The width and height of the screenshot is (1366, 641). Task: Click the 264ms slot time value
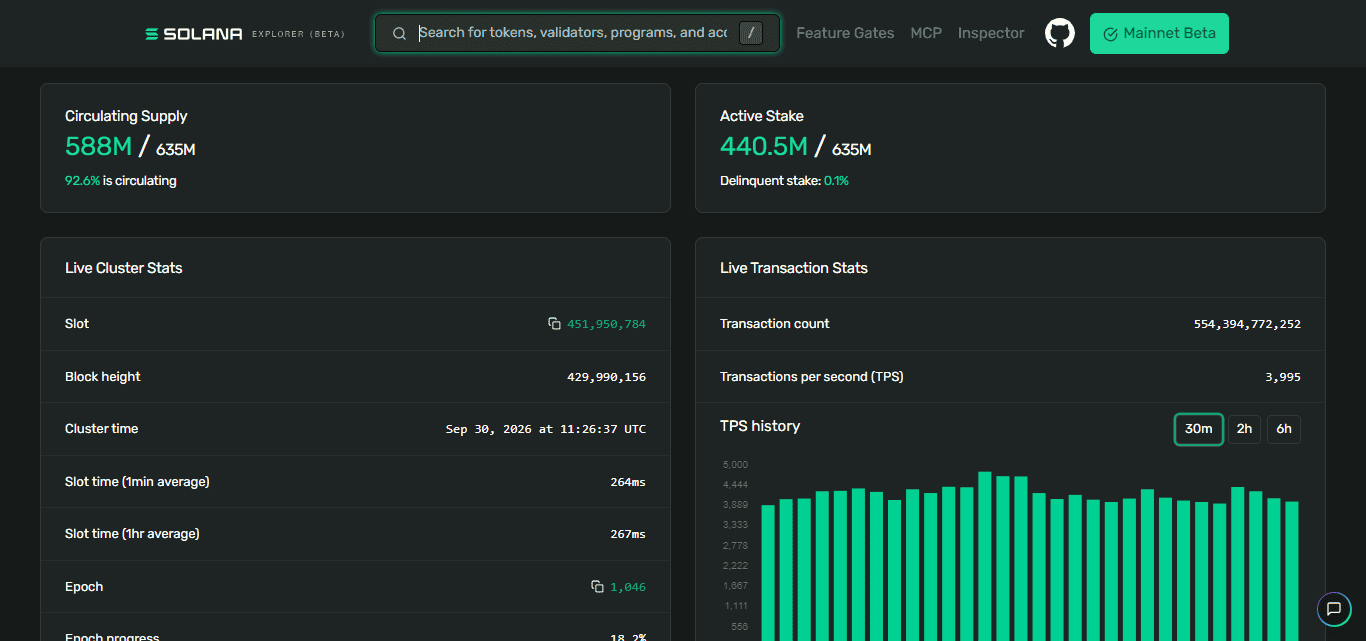[x=628, y=482]
